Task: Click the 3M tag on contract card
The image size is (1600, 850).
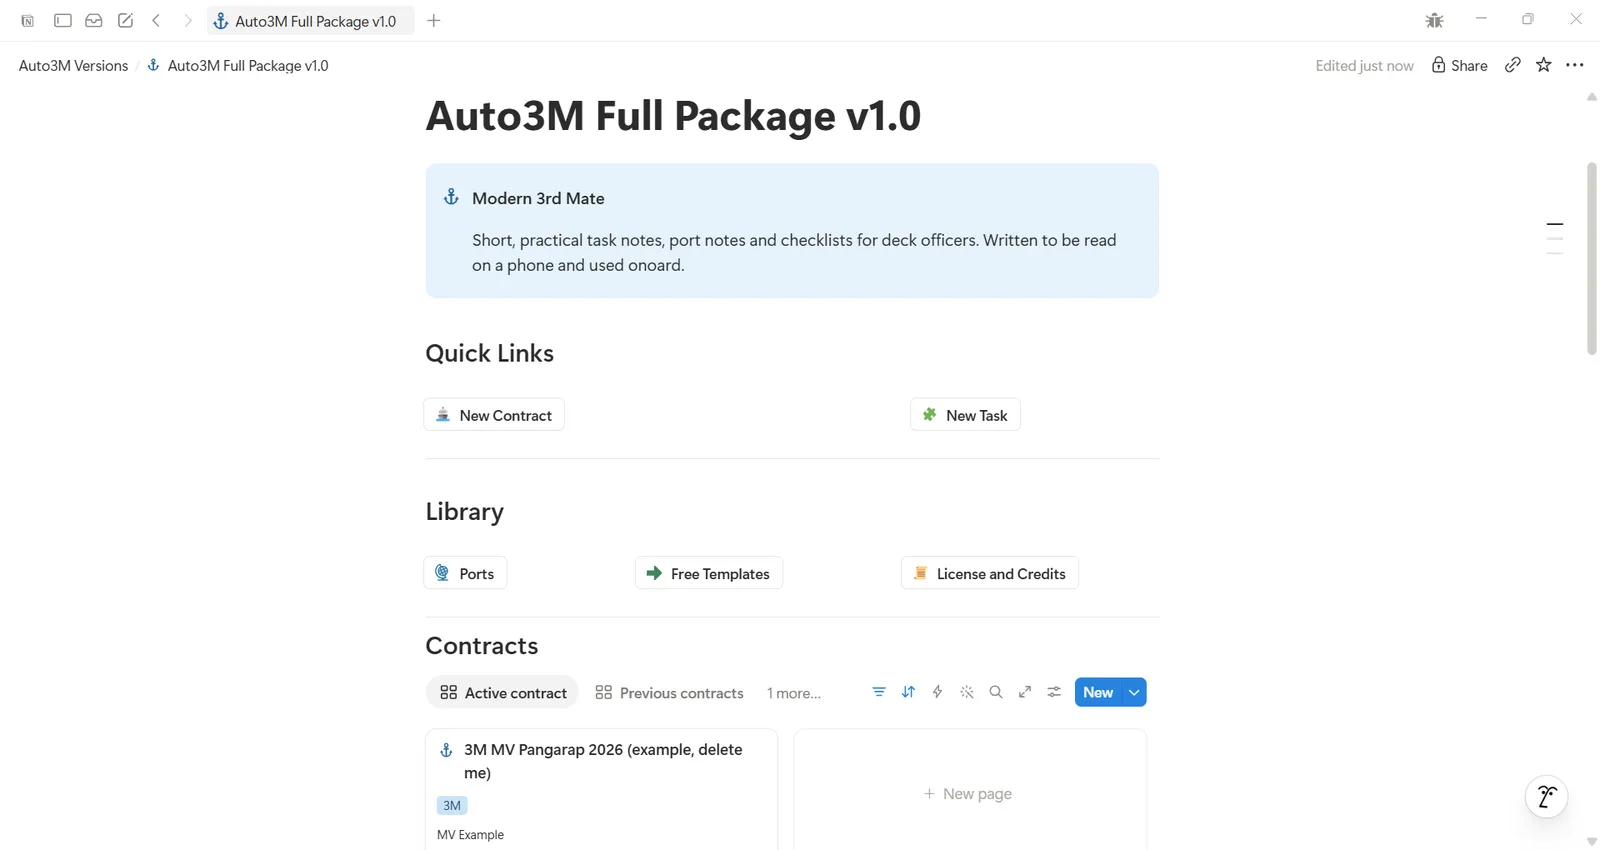Action: pos(452,805)
